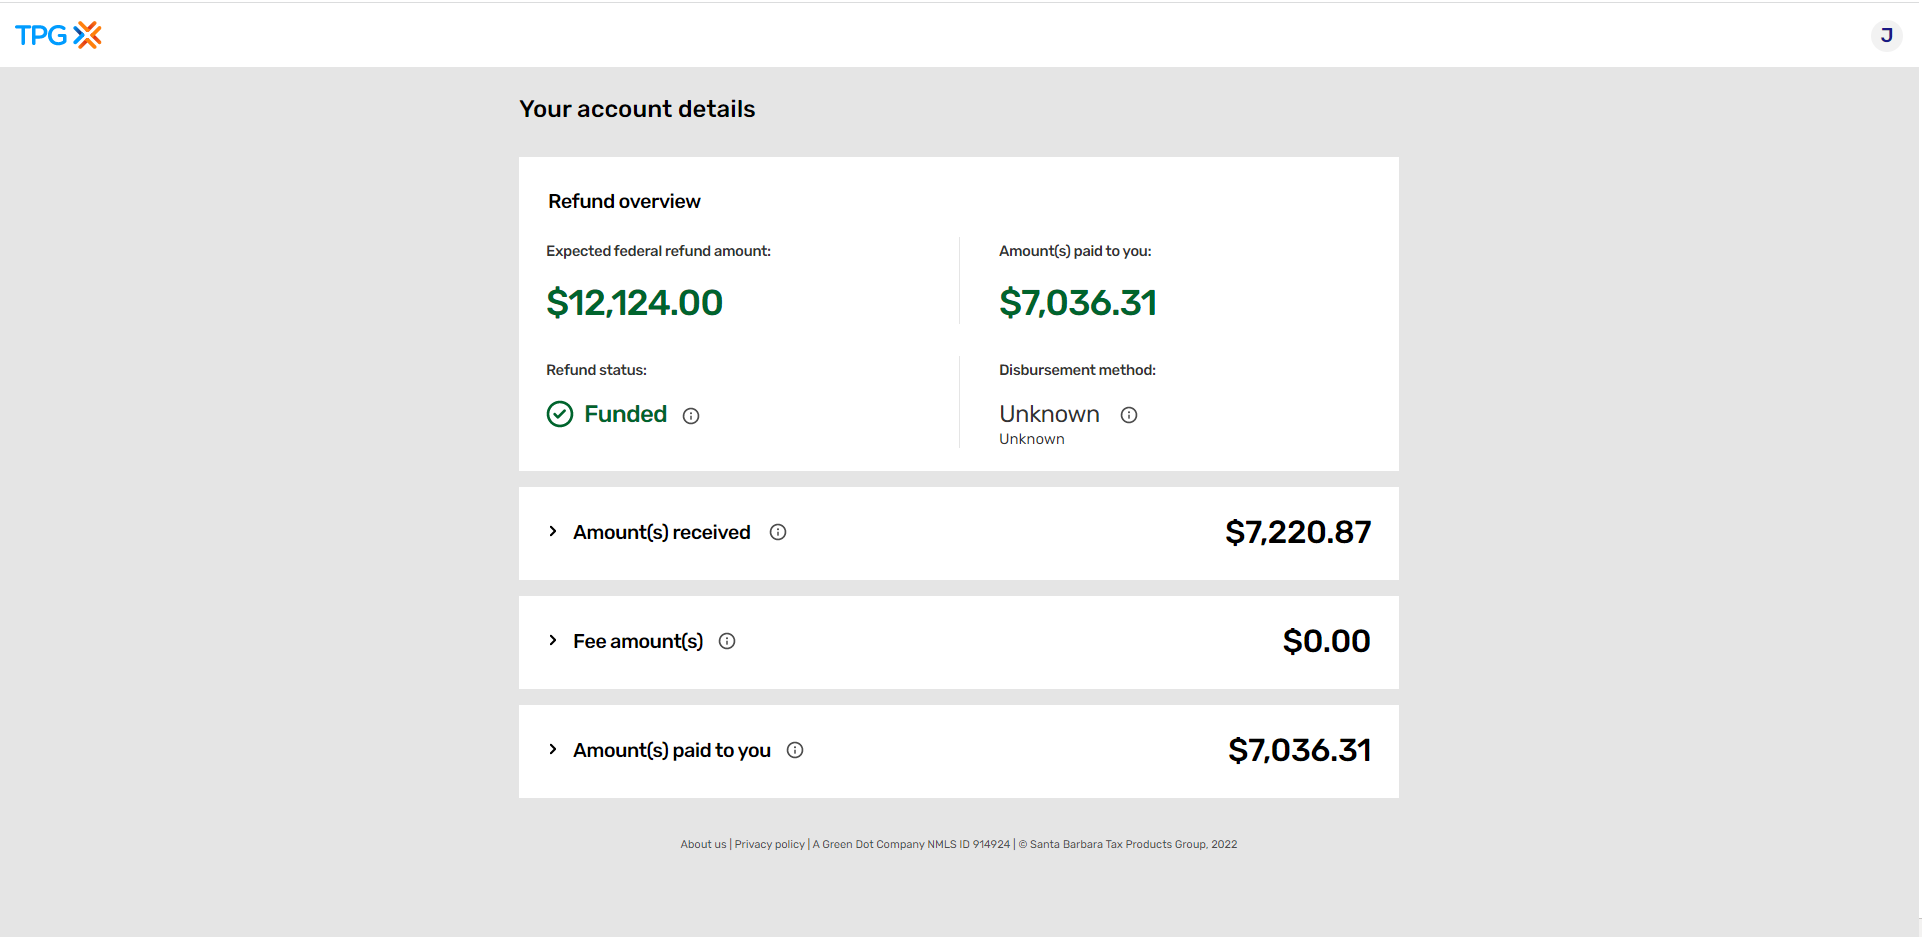Image resolution: width=1922 pixels, height=937 pixels.
Task: Open the Fee amount(s) info tooltip
Action: pos(728,641)
